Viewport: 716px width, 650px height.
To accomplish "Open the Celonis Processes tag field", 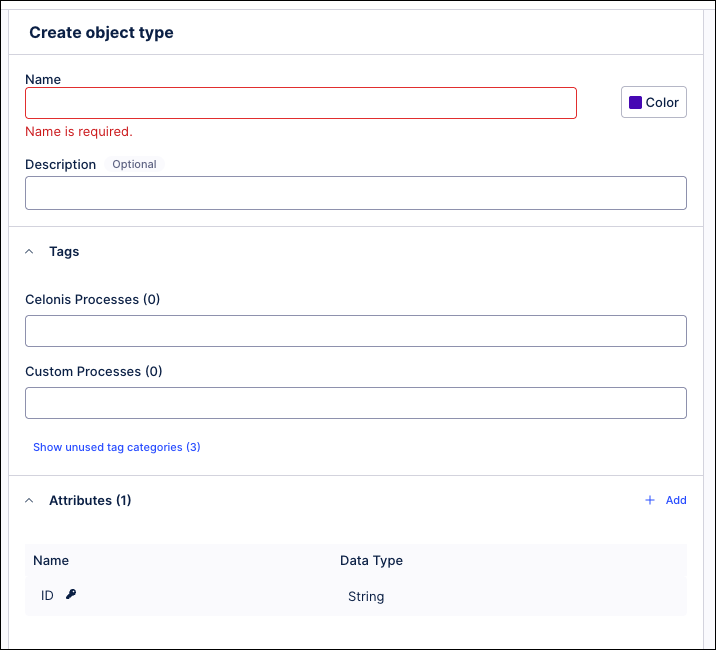I will [355, 331].
